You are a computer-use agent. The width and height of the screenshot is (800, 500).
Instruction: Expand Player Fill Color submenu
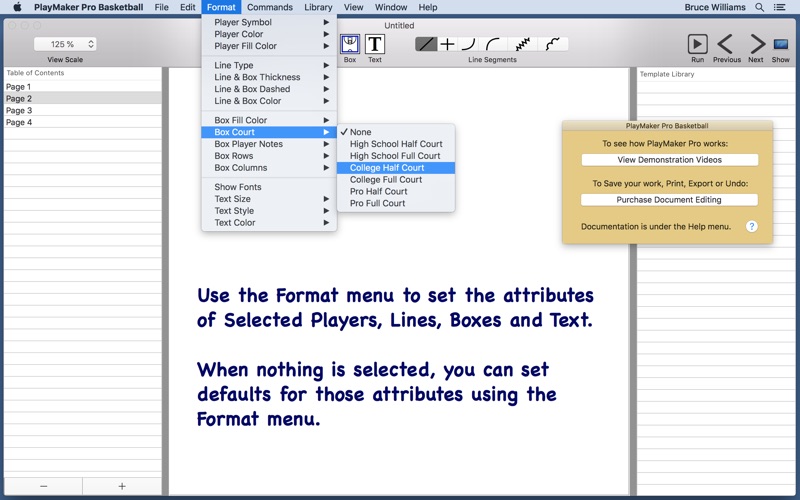click(x=269, y=46)
